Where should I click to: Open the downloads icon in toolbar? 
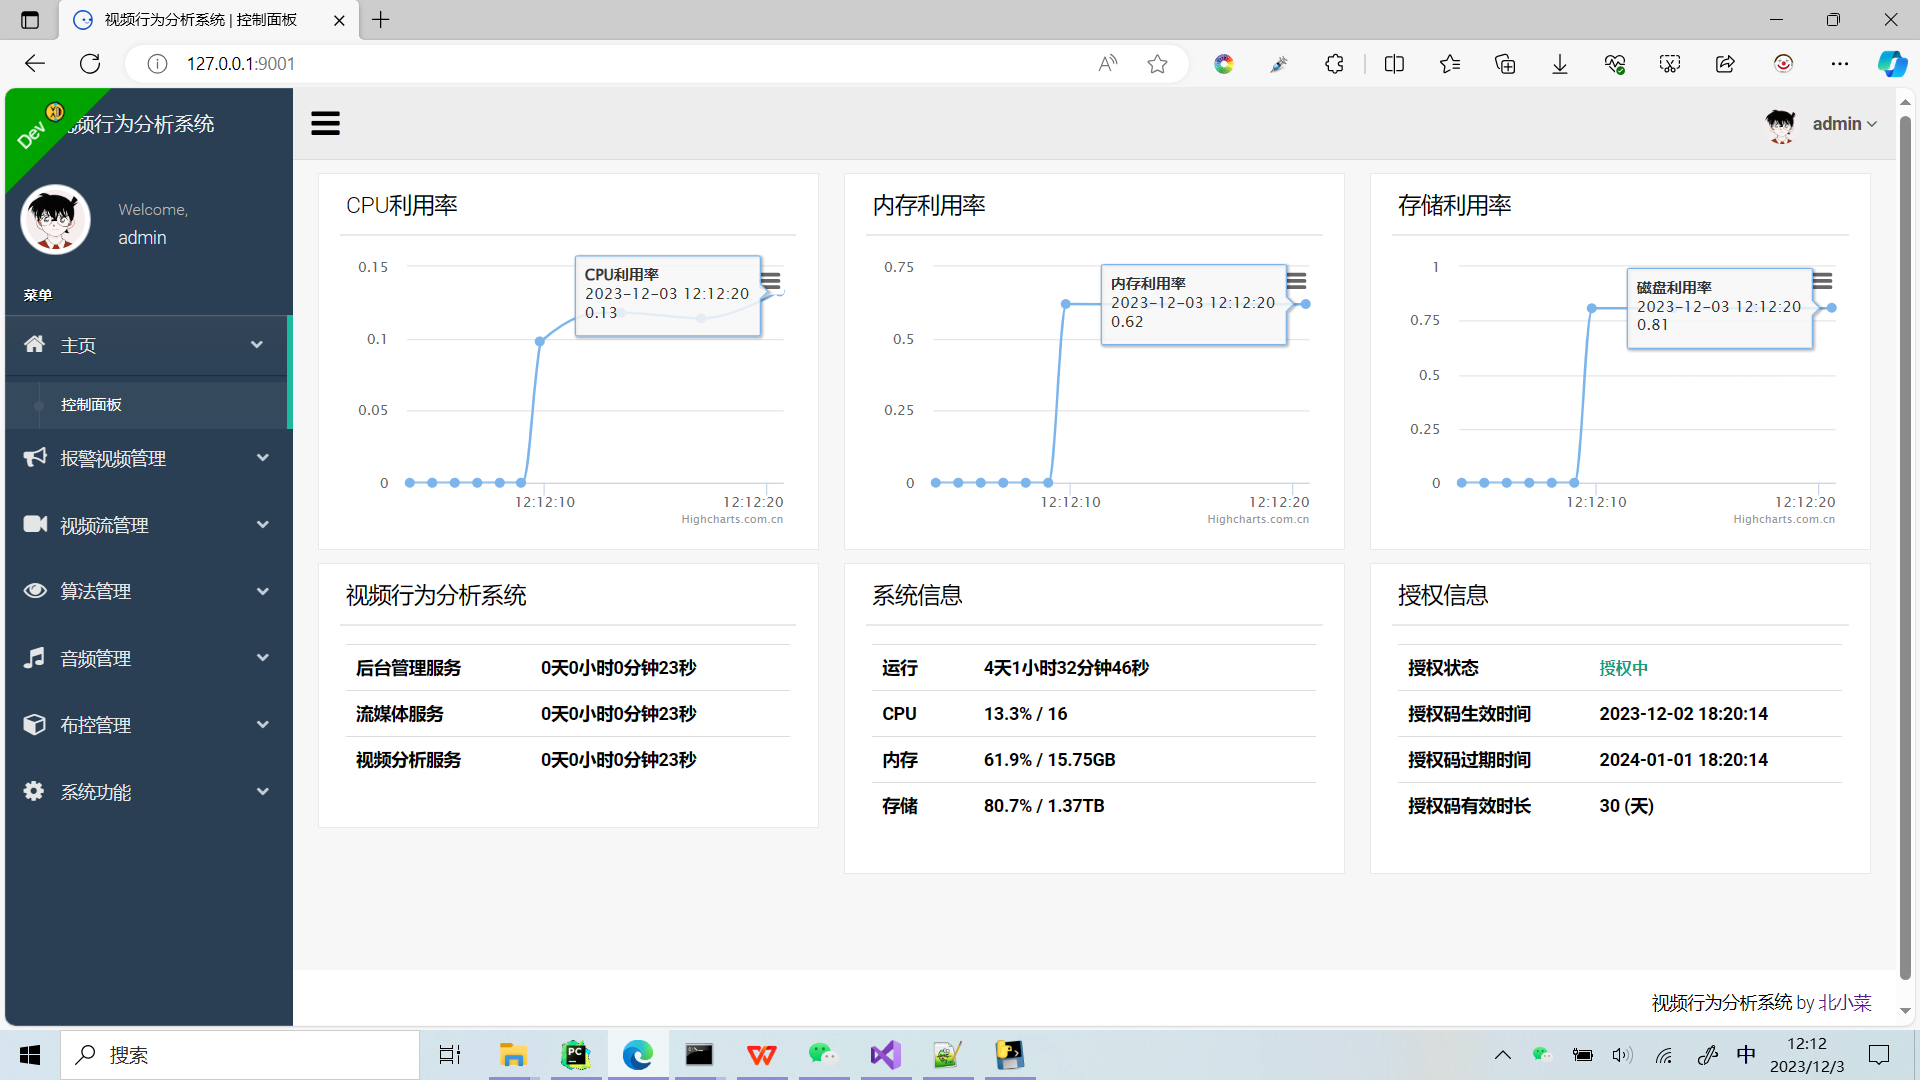(x=1560, y=64)
